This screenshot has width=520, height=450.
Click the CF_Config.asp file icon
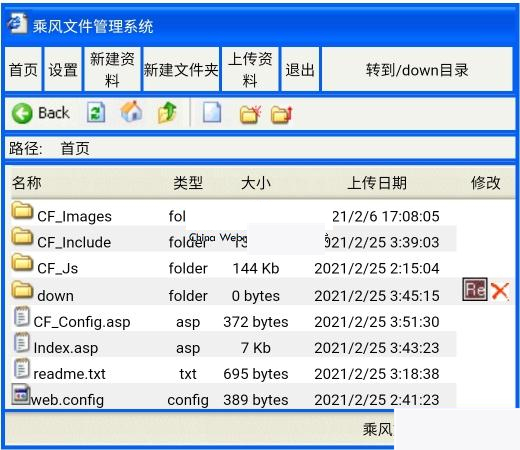pyautogui.click(x=22, y=316)
